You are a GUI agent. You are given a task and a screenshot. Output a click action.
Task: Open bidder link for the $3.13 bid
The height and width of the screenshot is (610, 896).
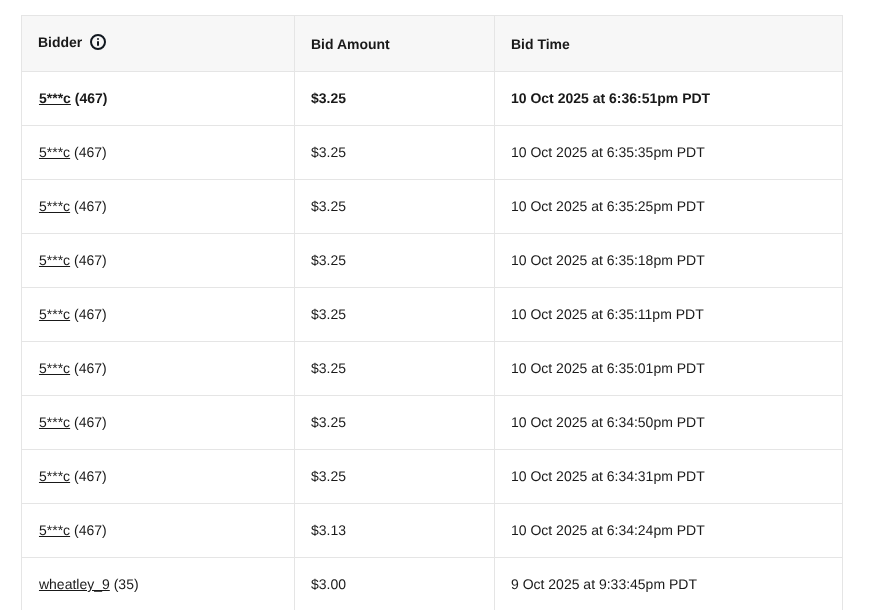pyautogui.click(x=55, y=531)
